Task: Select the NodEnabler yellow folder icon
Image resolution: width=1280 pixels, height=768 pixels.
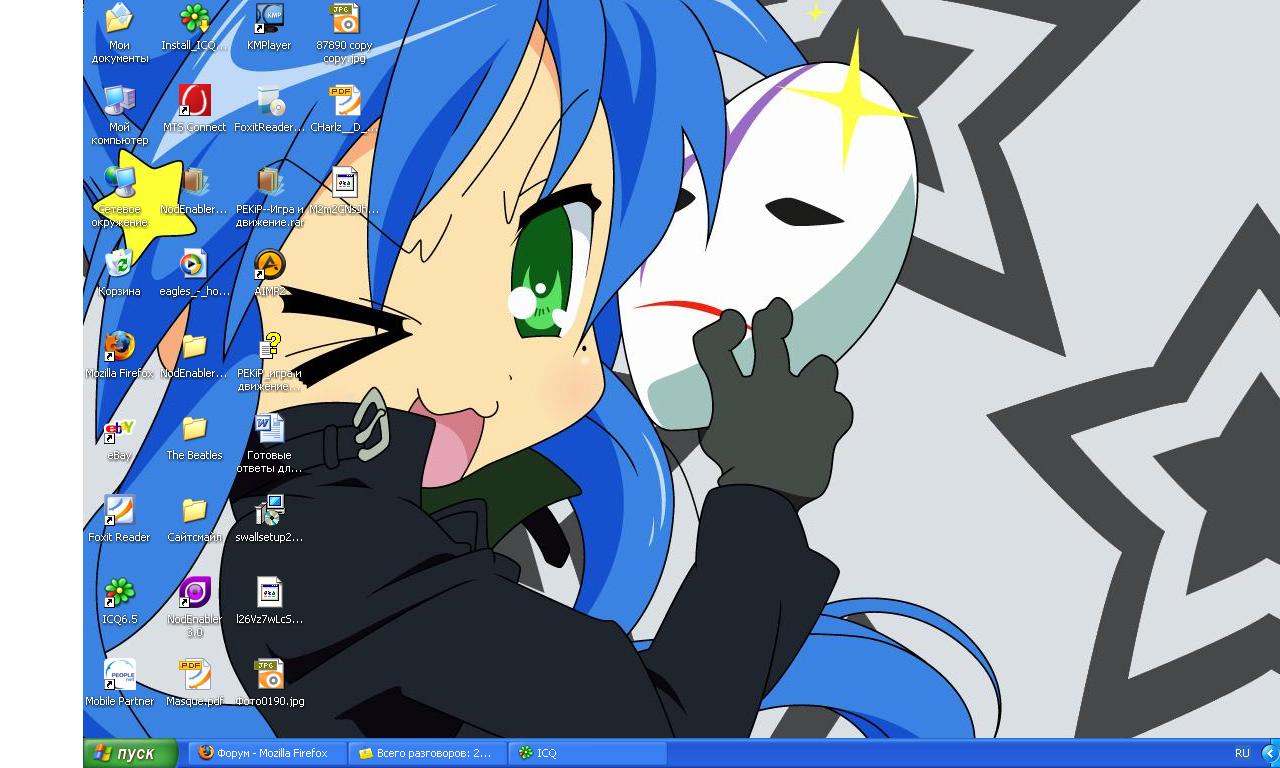Action: [194, 346]
